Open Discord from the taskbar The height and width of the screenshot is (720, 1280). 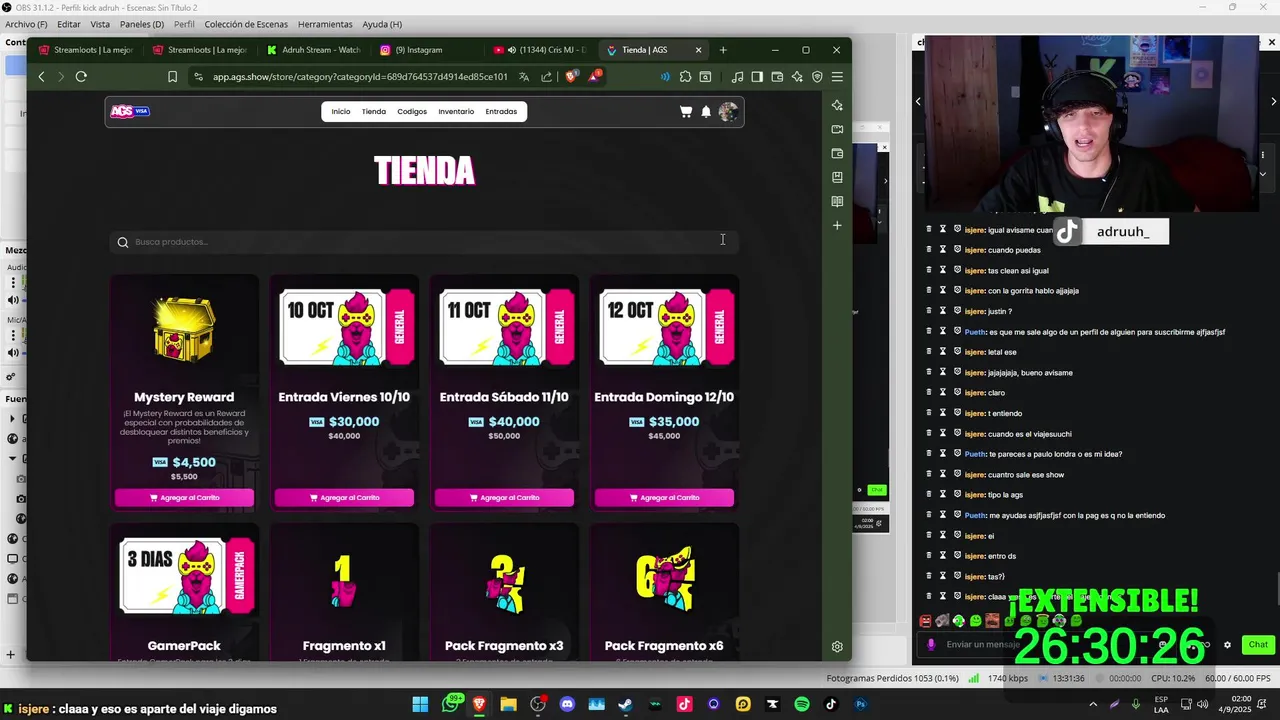[x=567, y=704]
